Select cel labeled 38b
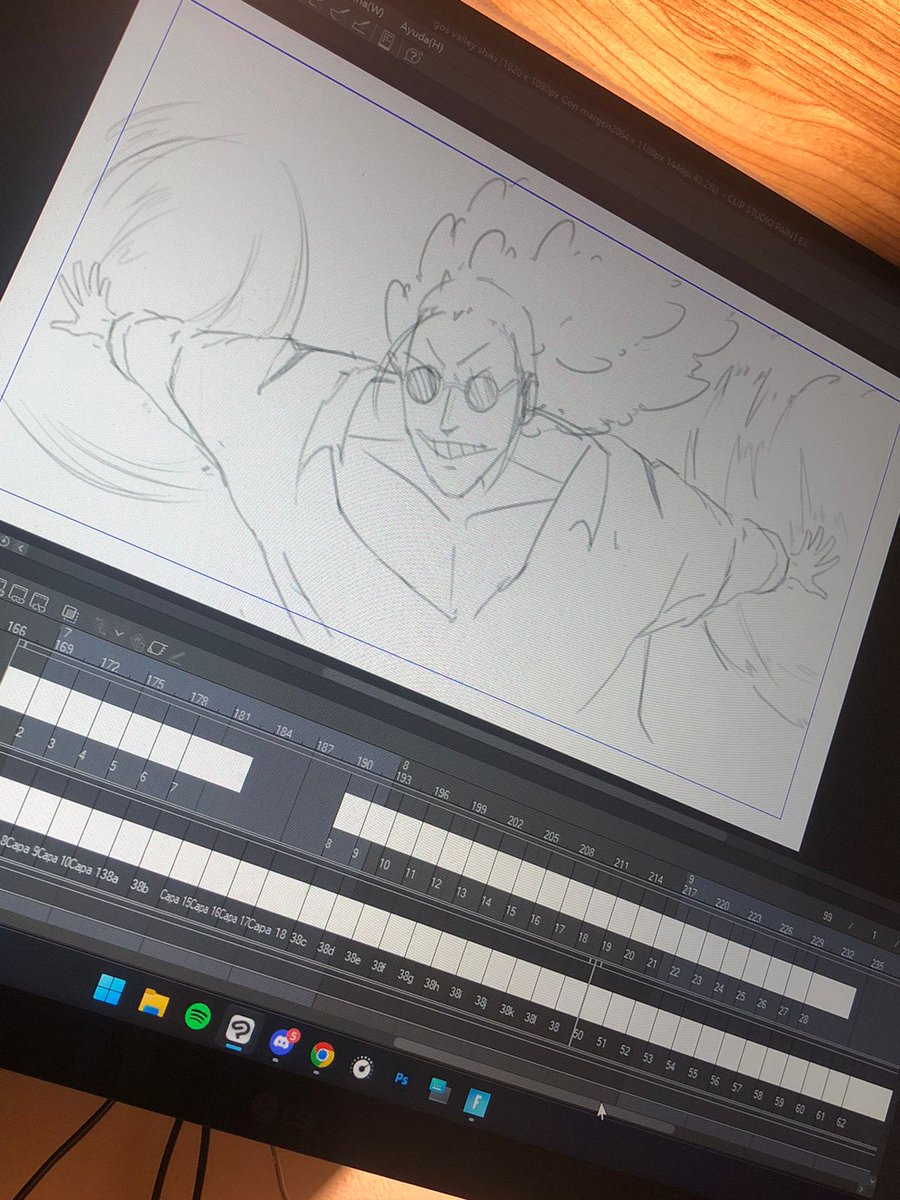This screenshot has width=900, height=1200. pos(140,886)
